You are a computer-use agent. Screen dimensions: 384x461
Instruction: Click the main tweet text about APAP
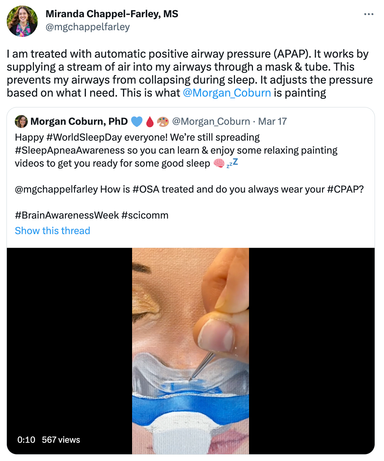click(x=190, y=73)
